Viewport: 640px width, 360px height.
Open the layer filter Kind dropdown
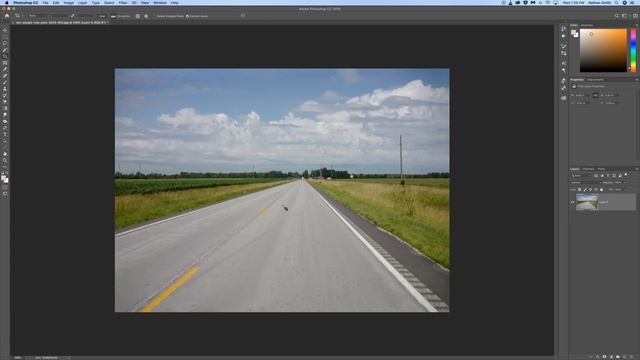click(x=581, y=176)
